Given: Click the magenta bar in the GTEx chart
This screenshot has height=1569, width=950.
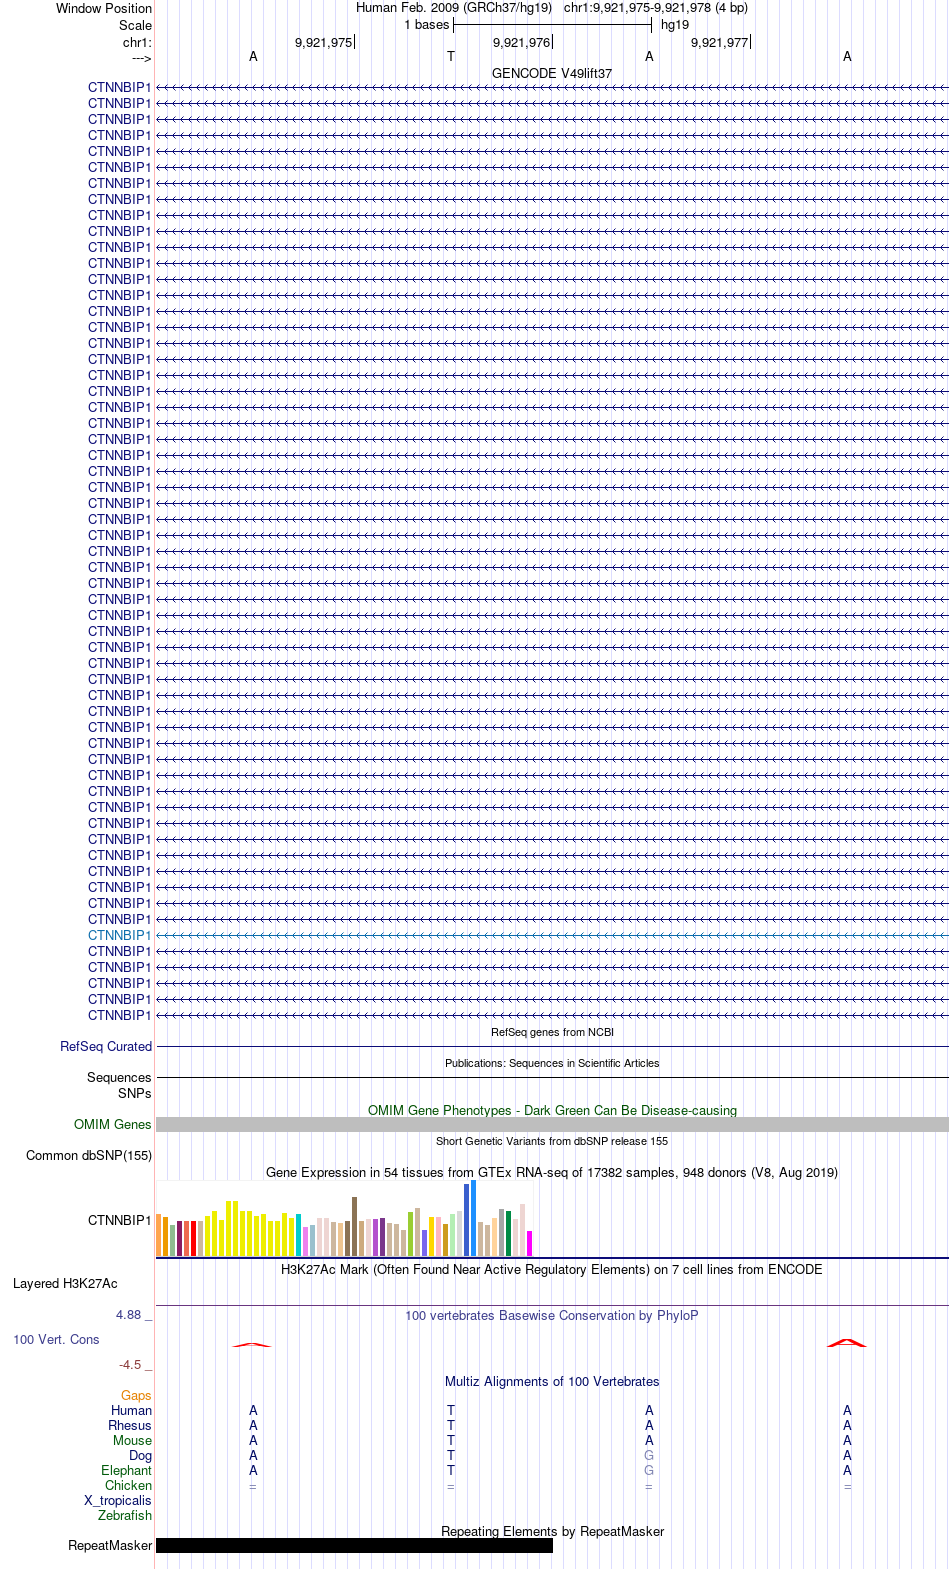Looking at the screenshot, I should [529, 1243].
